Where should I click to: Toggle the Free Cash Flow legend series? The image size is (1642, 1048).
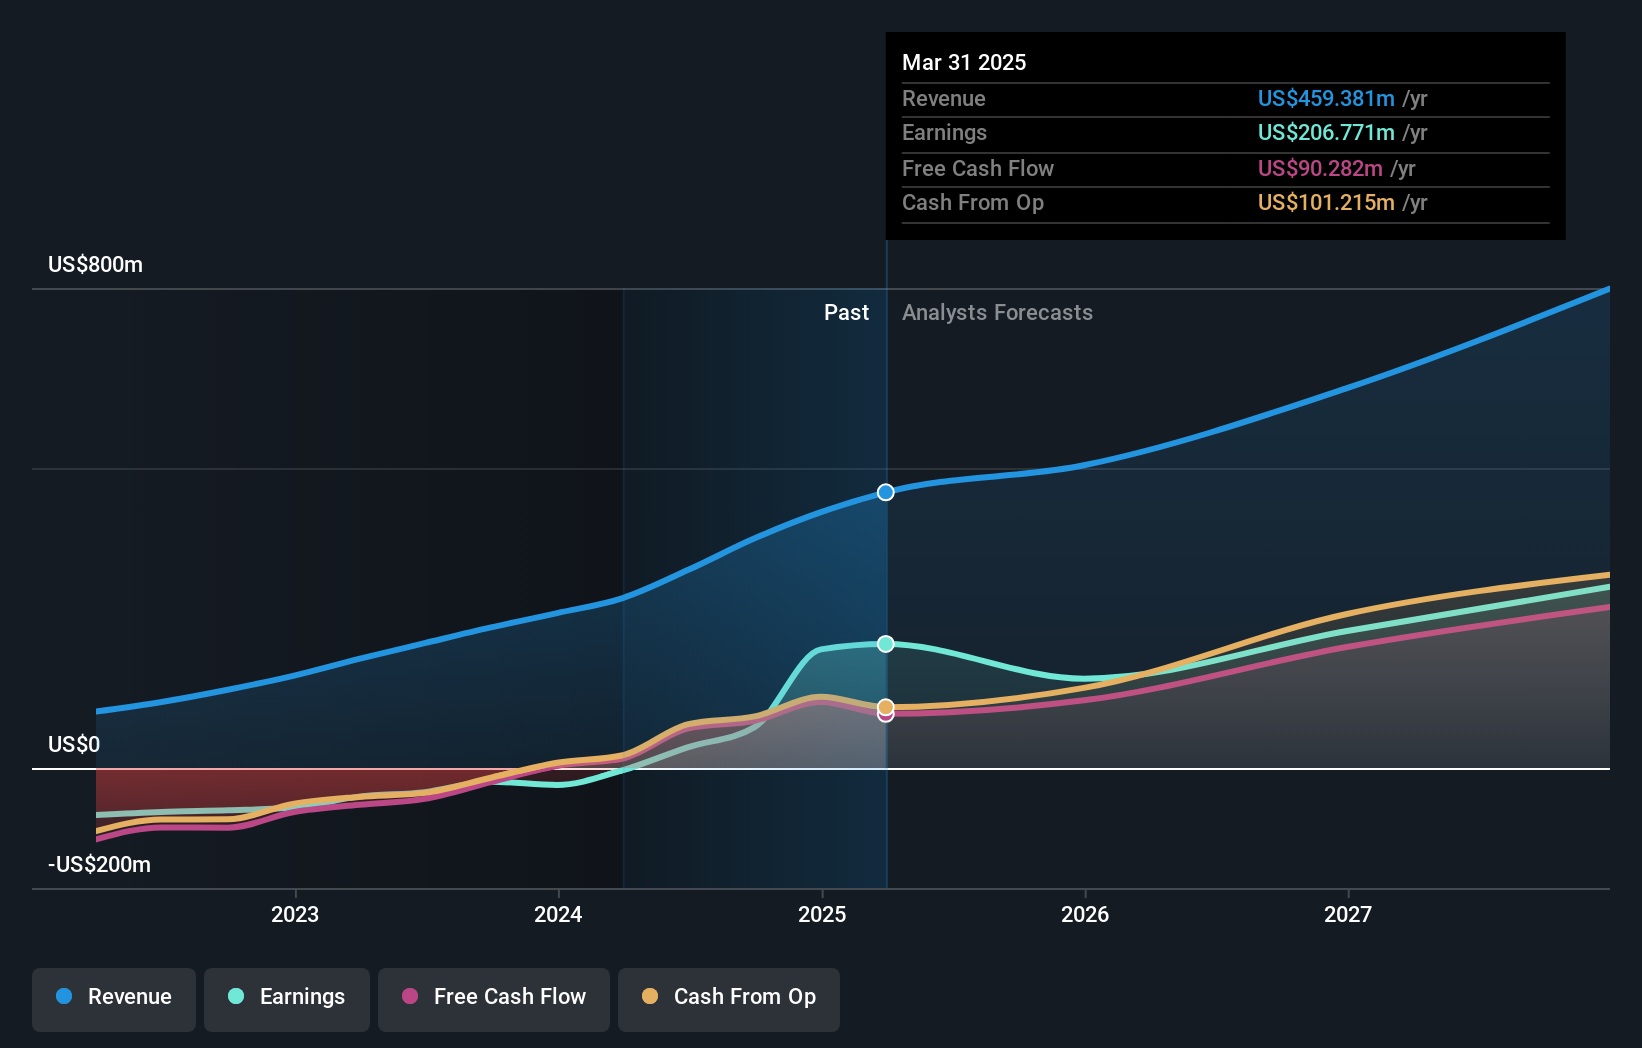494,999
